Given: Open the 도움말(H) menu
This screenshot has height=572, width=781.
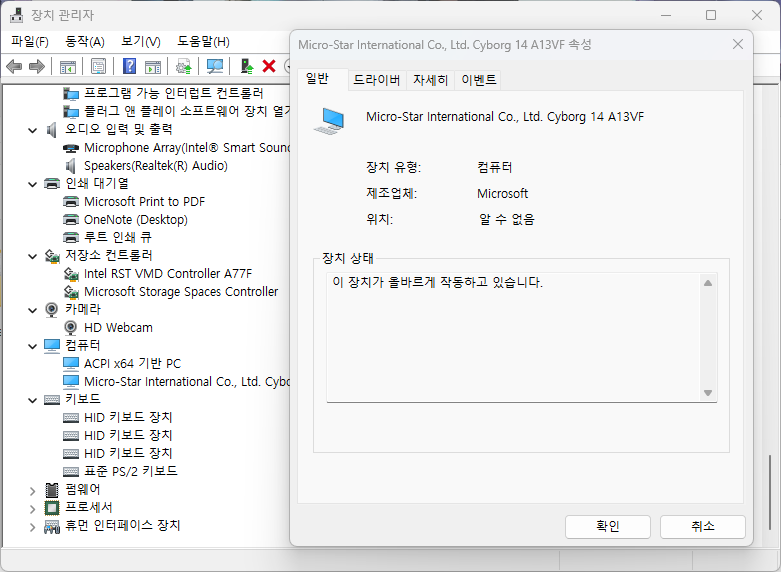Looking at the screenshot, I should point(203,41).
